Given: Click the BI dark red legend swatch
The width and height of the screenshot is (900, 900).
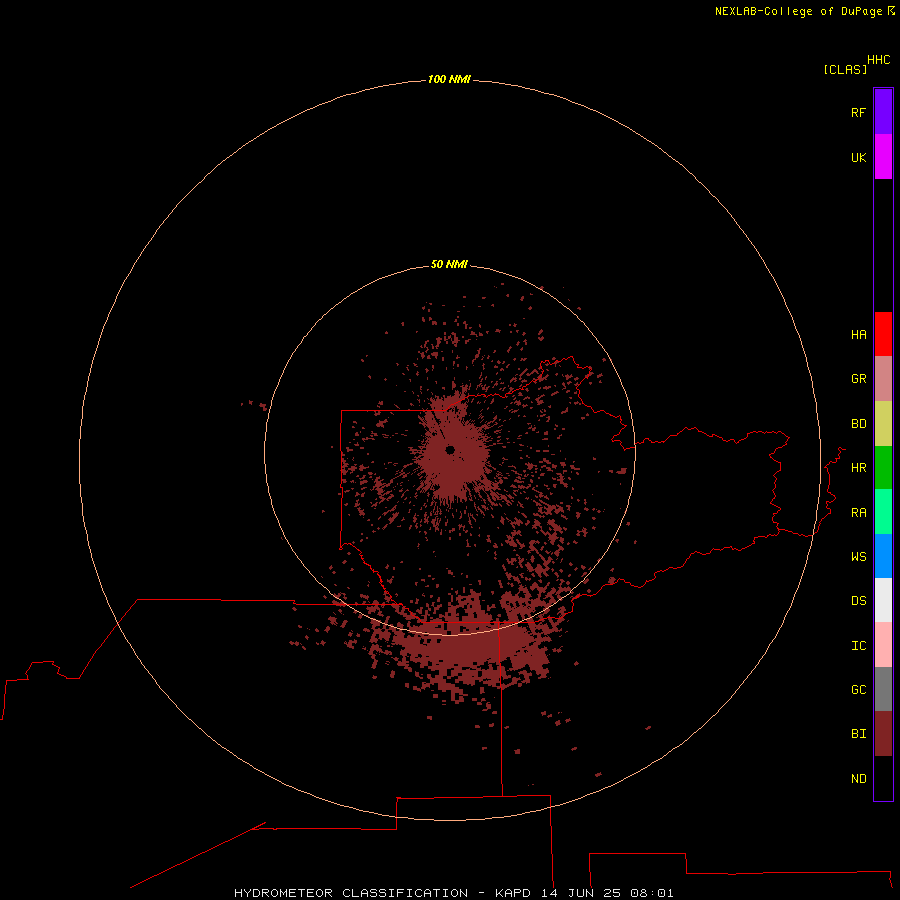Looking at the screenshot, I should [x=883, y=734].
